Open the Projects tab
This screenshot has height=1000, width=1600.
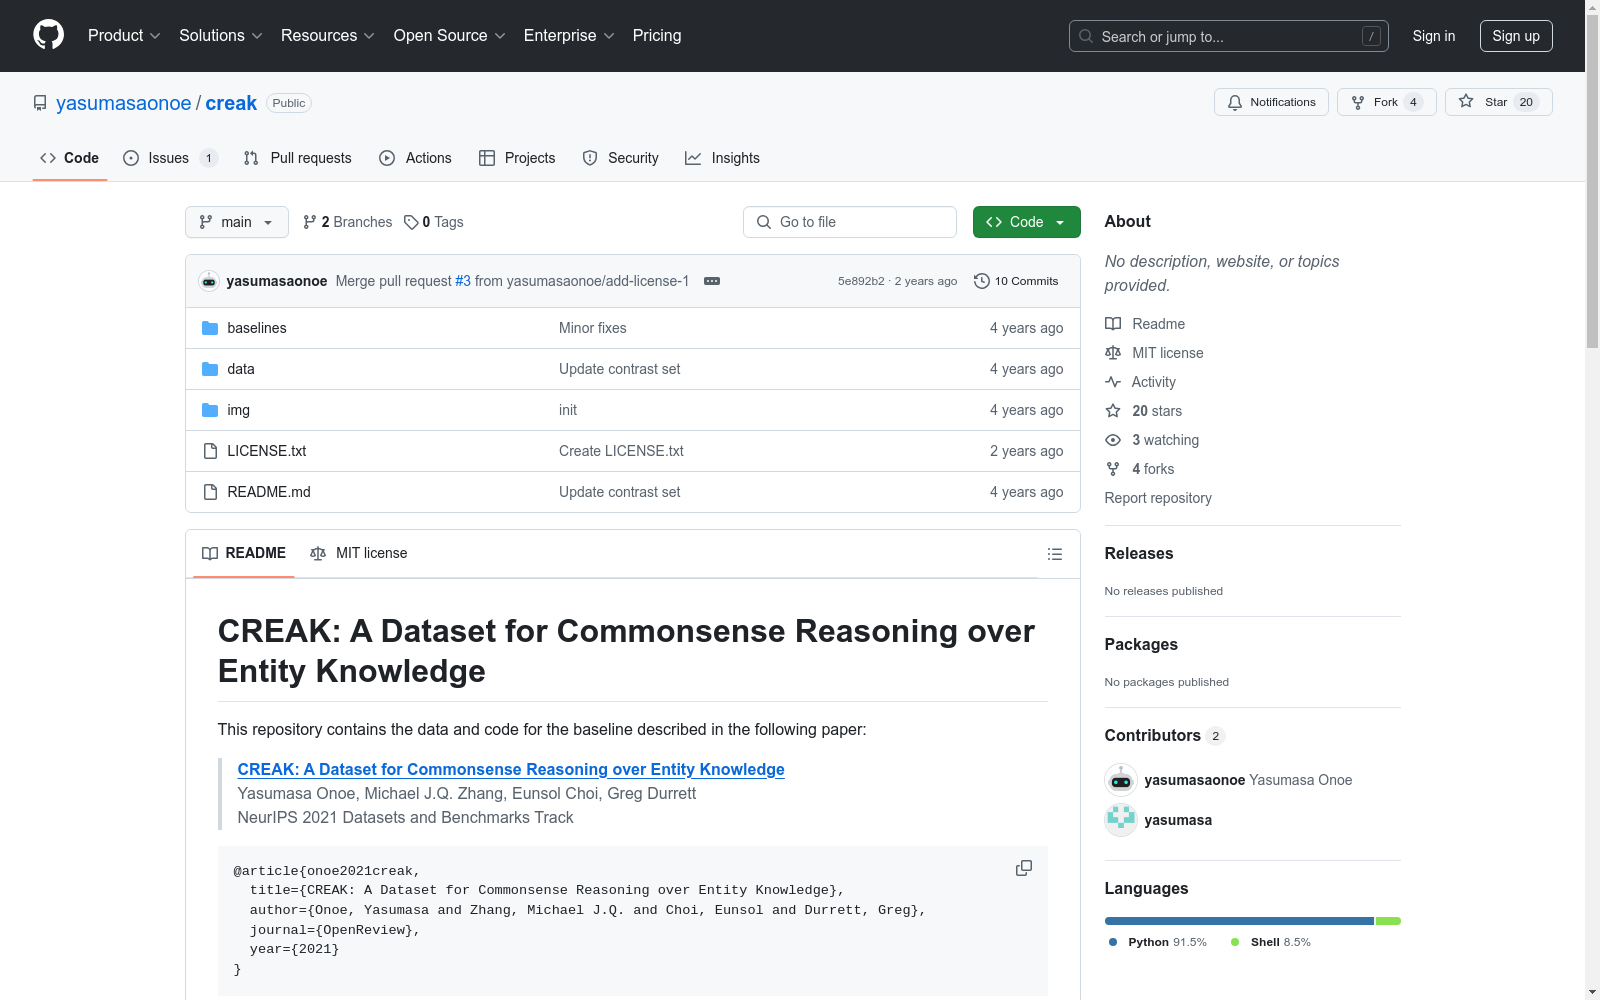click(x=517, y=158)
